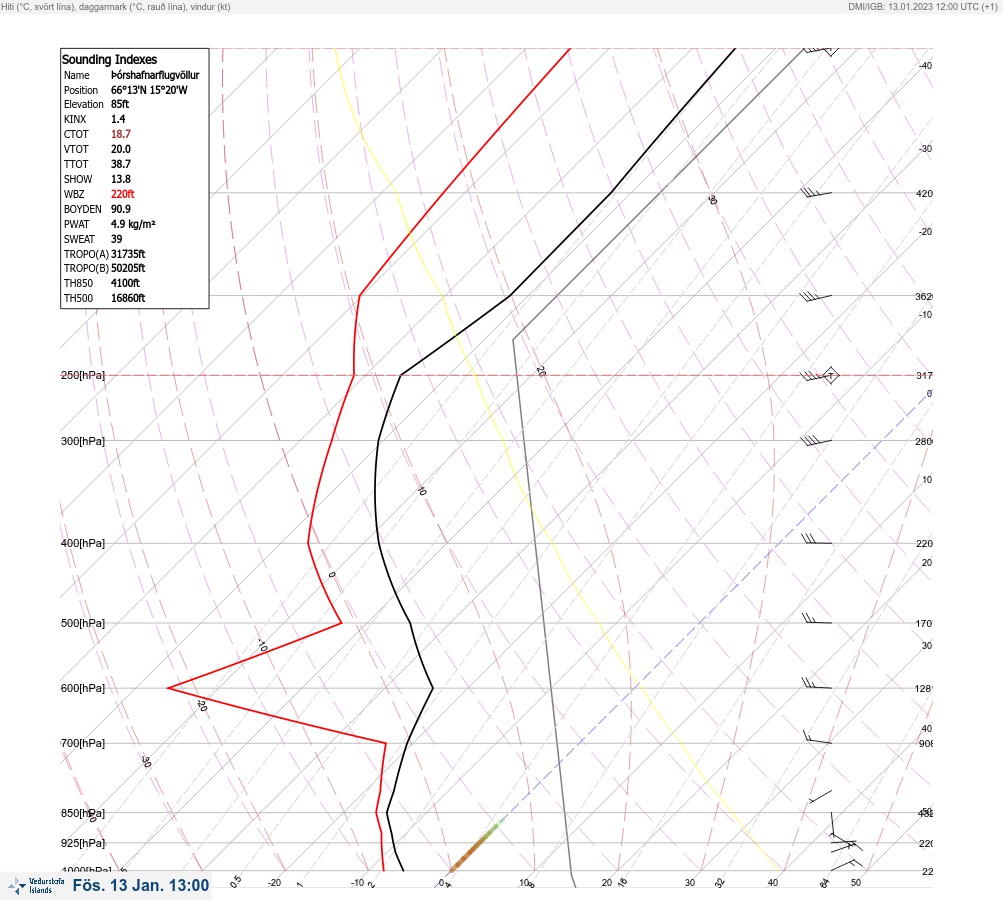Image resolution: width=1003 pixels, height=900 pixels.
Task: Click the 850[hPa] pressure label
Action: pos(83,813)
